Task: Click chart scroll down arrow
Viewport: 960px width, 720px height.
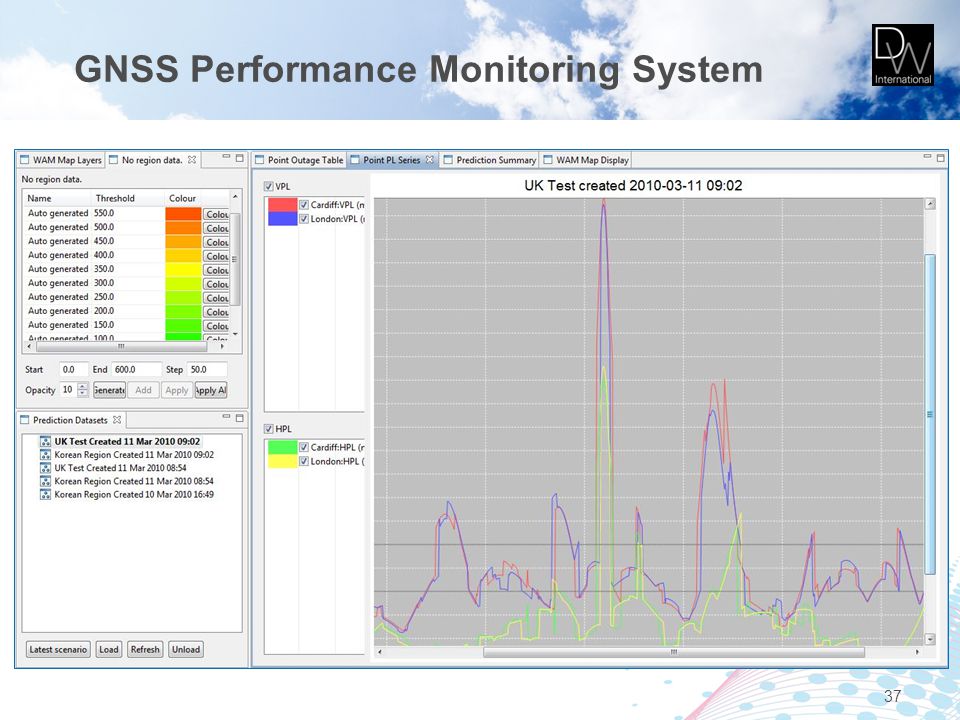Action: (930, 639)
